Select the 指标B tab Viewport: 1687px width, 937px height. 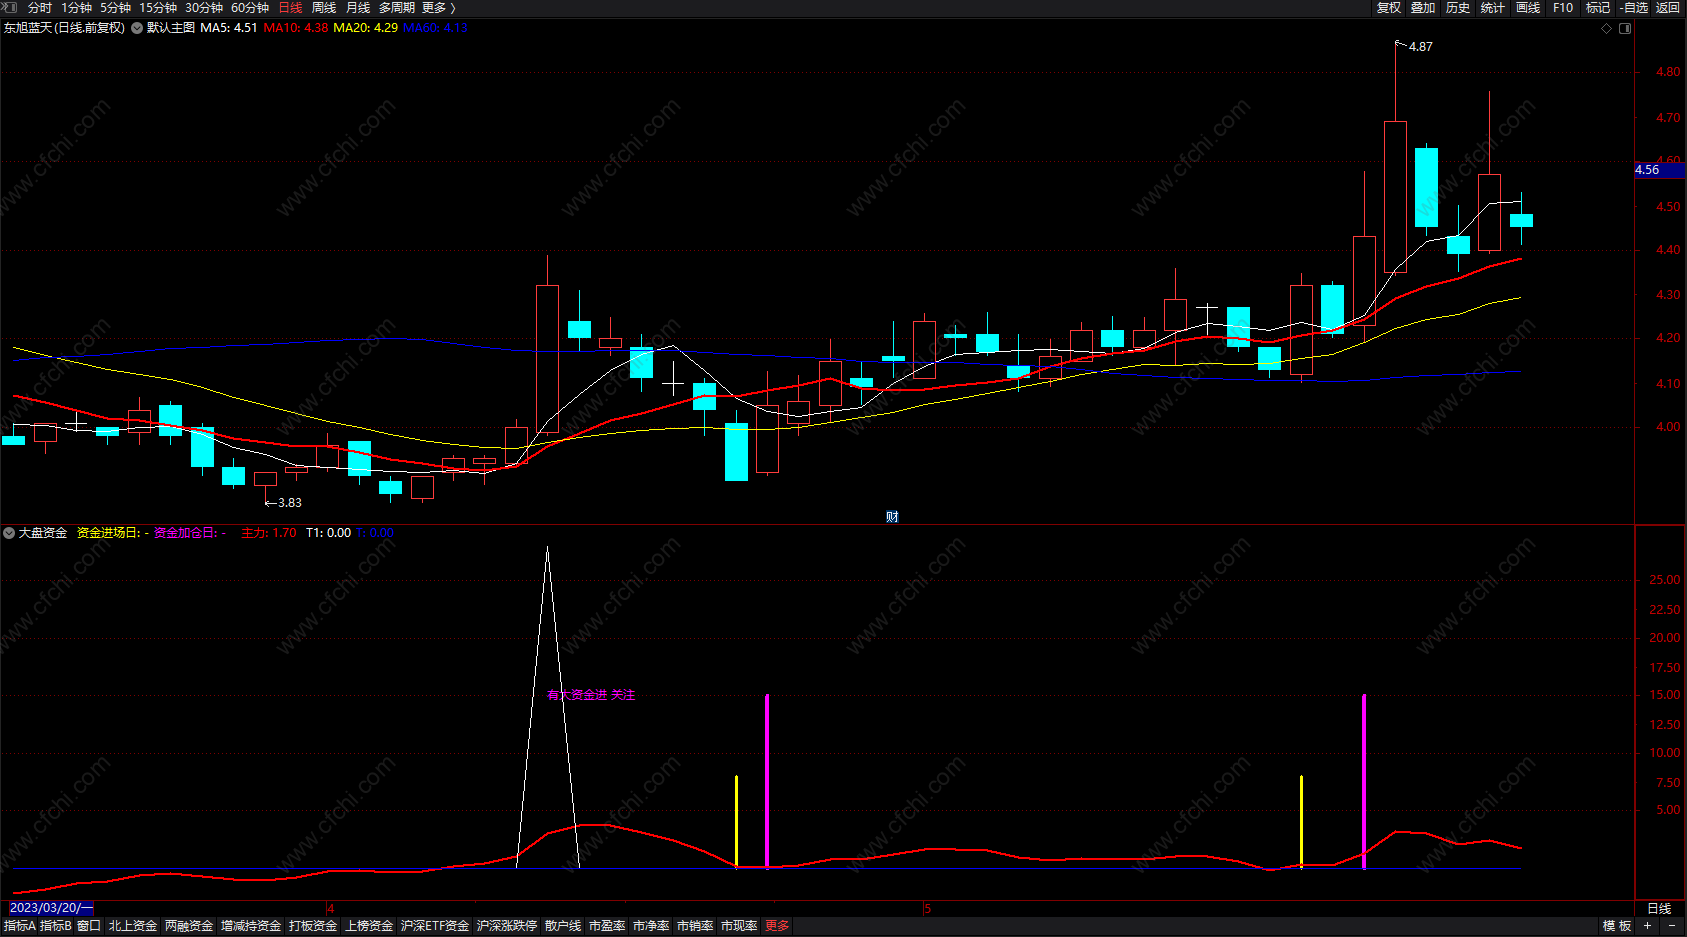coord(56,926)
